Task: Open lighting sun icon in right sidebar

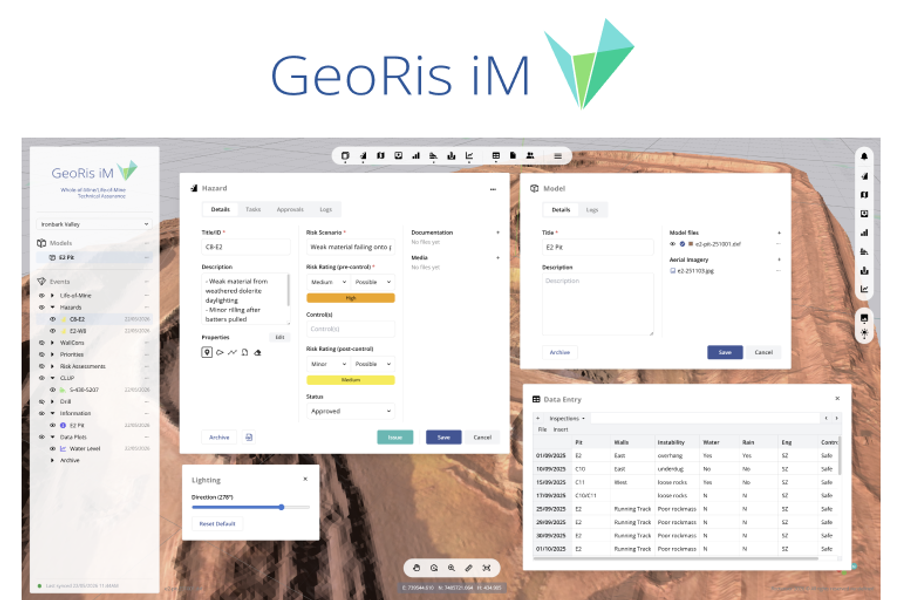Action: pos(864,333)
